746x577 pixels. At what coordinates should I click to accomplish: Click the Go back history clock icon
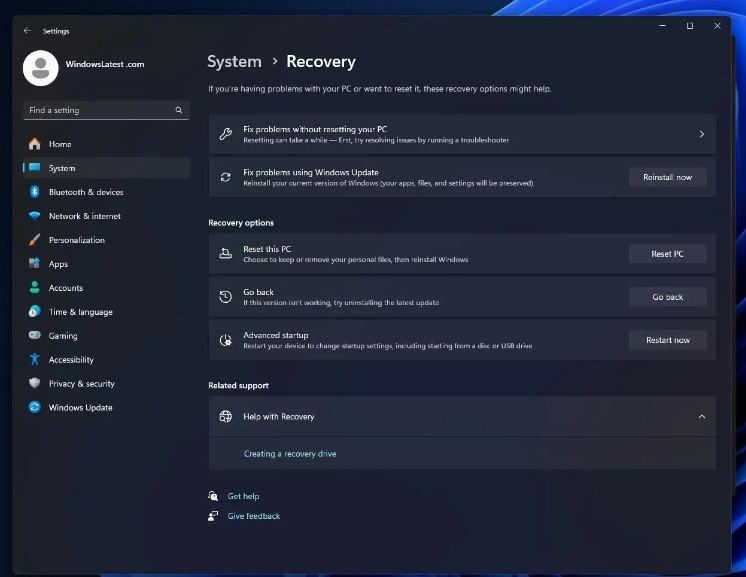pos(226,297)
